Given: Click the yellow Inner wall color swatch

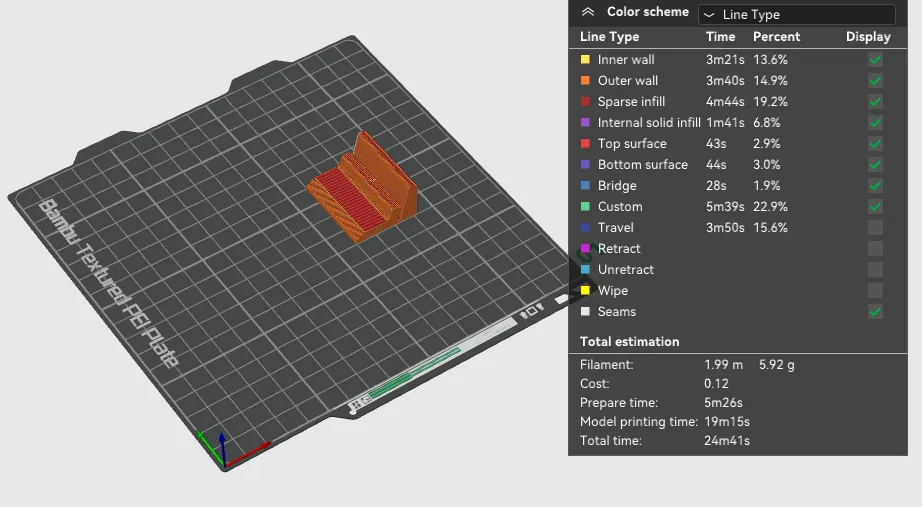Looking at the screenshot, I should click(585, 60).
